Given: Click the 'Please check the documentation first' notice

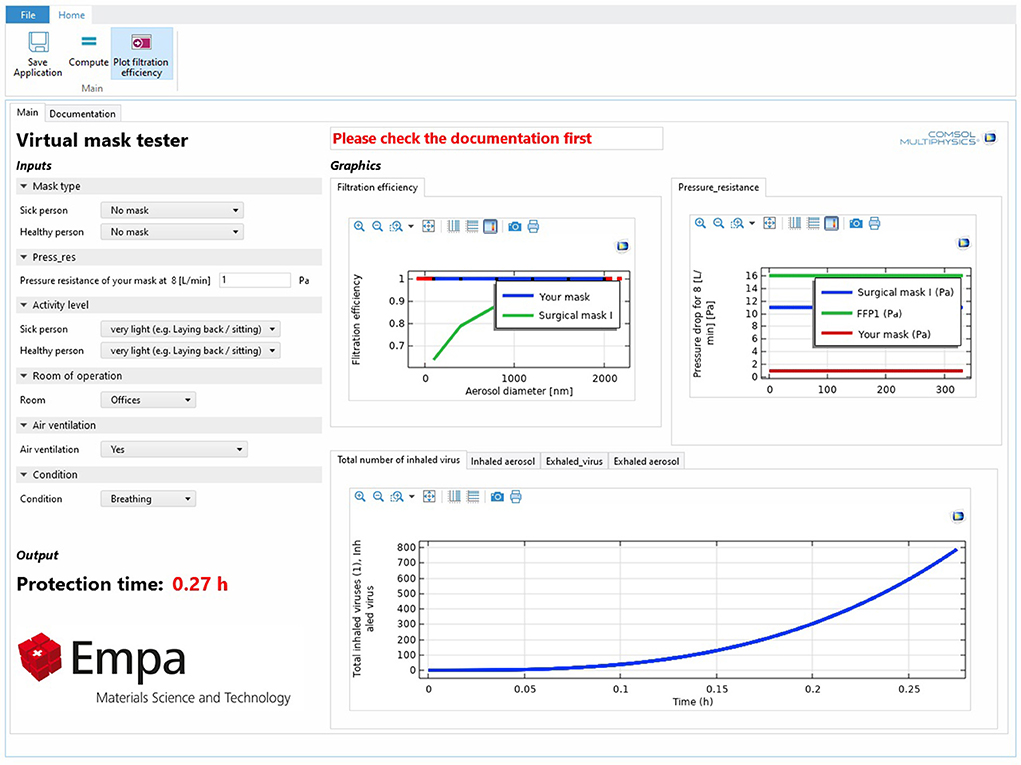Looking at the screenshot, I should click(x=462, y=138).
